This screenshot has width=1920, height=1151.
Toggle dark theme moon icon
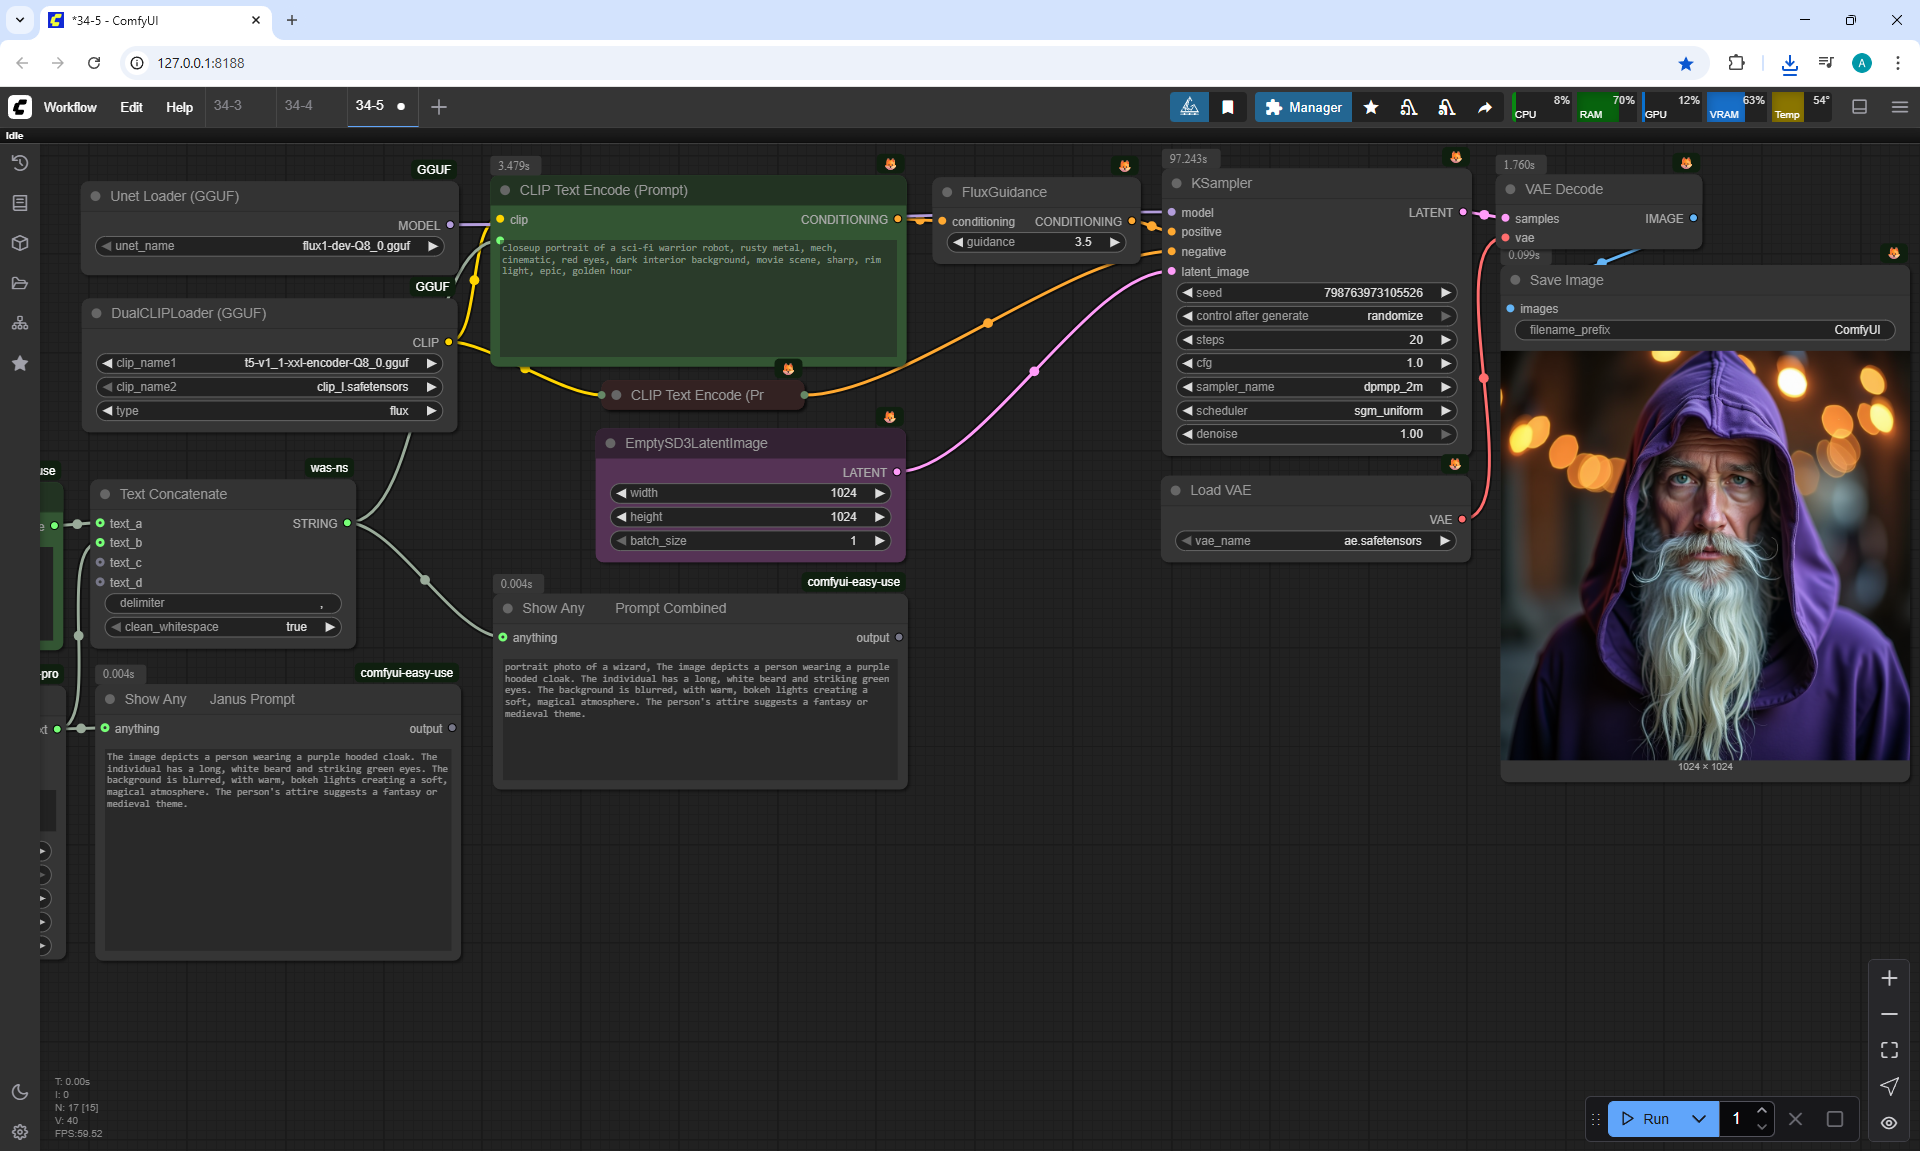coord(20,1092)
